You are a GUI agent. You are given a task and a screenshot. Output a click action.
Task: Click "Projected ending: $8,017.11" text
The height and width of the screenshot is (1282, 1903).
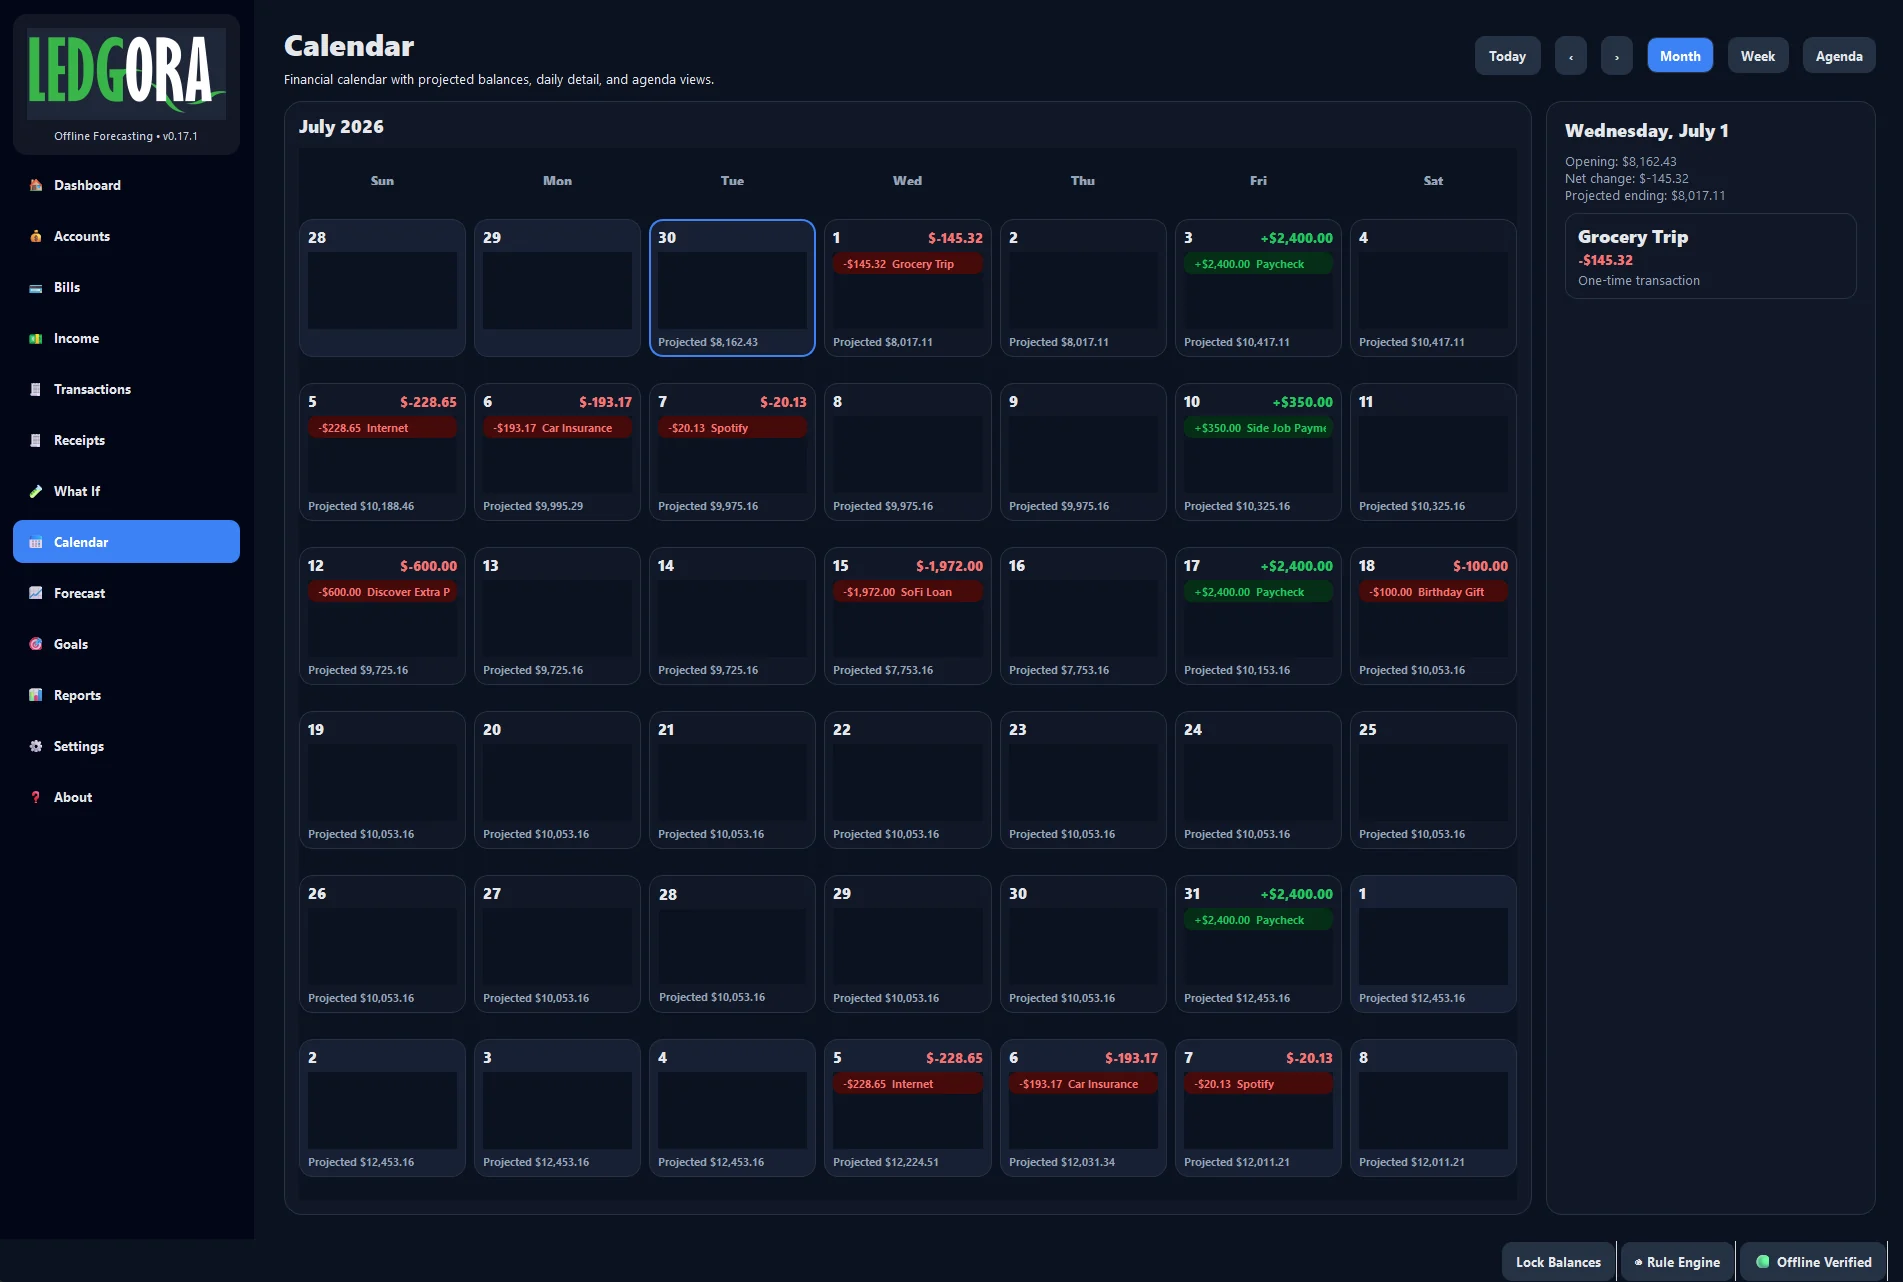[1645, 196]
